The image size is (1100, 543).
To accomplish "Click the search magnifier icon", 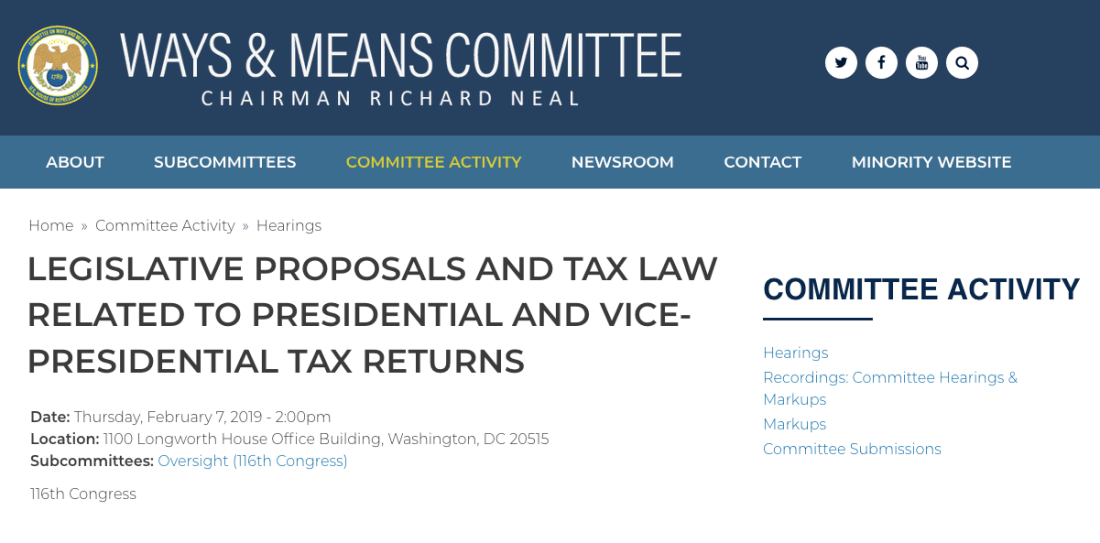I will 962,63.
